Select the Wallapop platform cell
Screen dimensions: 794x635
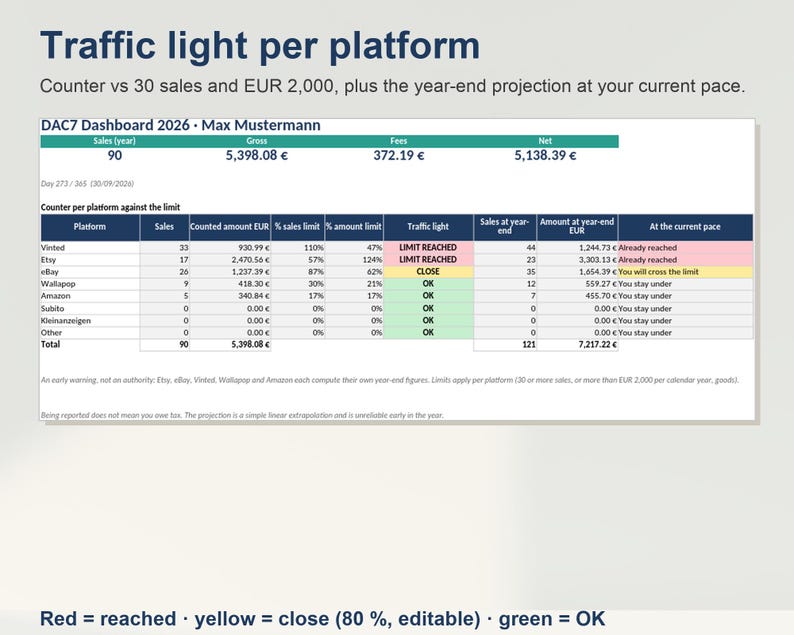tap(90, 284)
